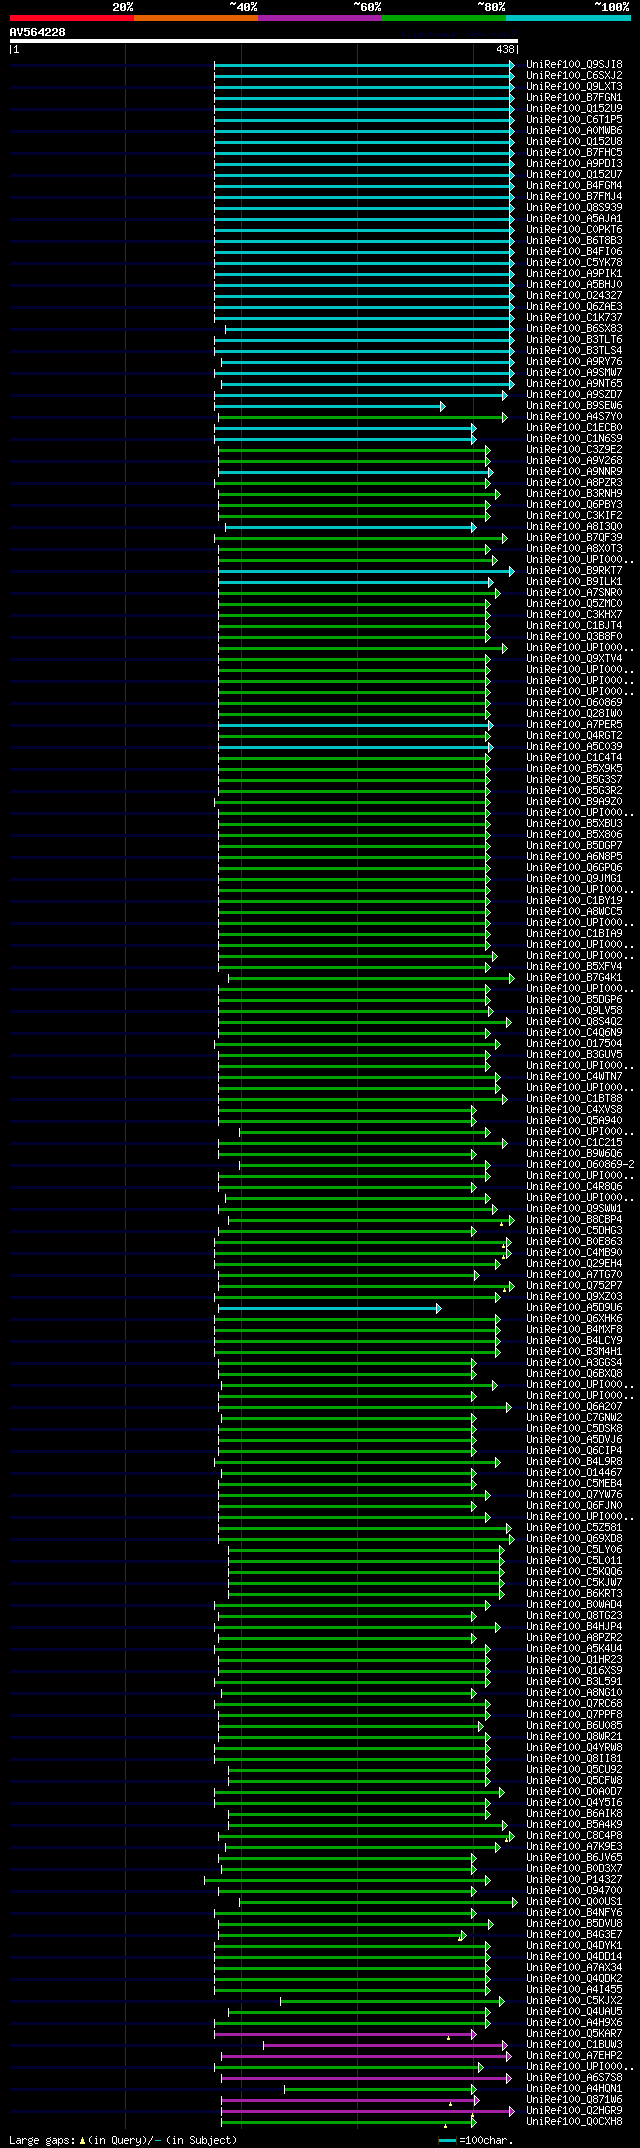This screenshot has height=2148, width=640.
Task: Click the query name AV564228
Action: pos(38,32)
